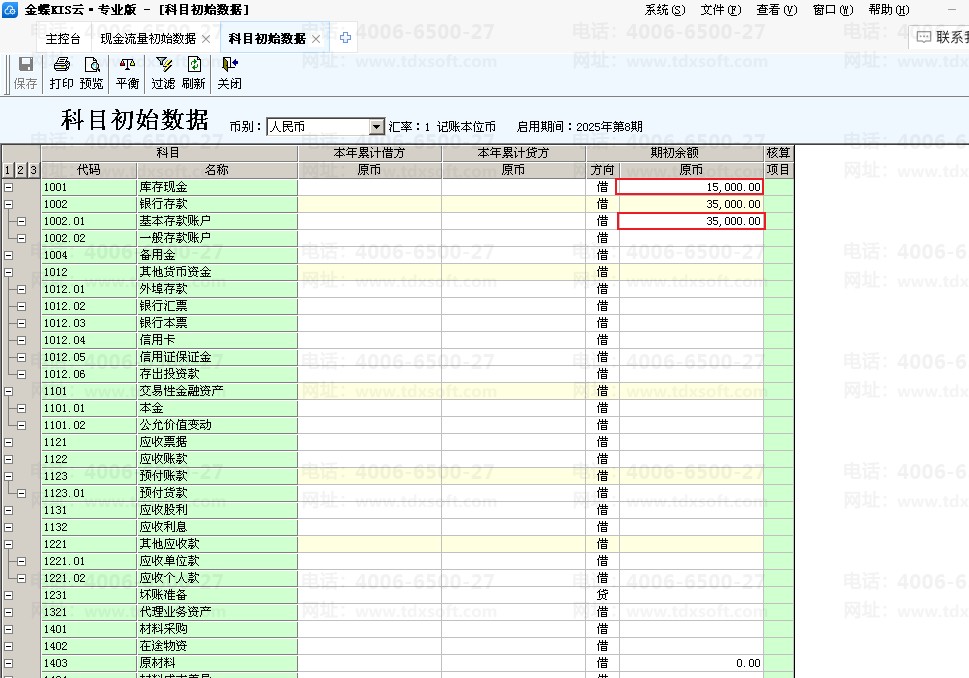Collapse the 1002 银行存款 tree node
Viewport: 969px width, 678px height.
point(9,204)
